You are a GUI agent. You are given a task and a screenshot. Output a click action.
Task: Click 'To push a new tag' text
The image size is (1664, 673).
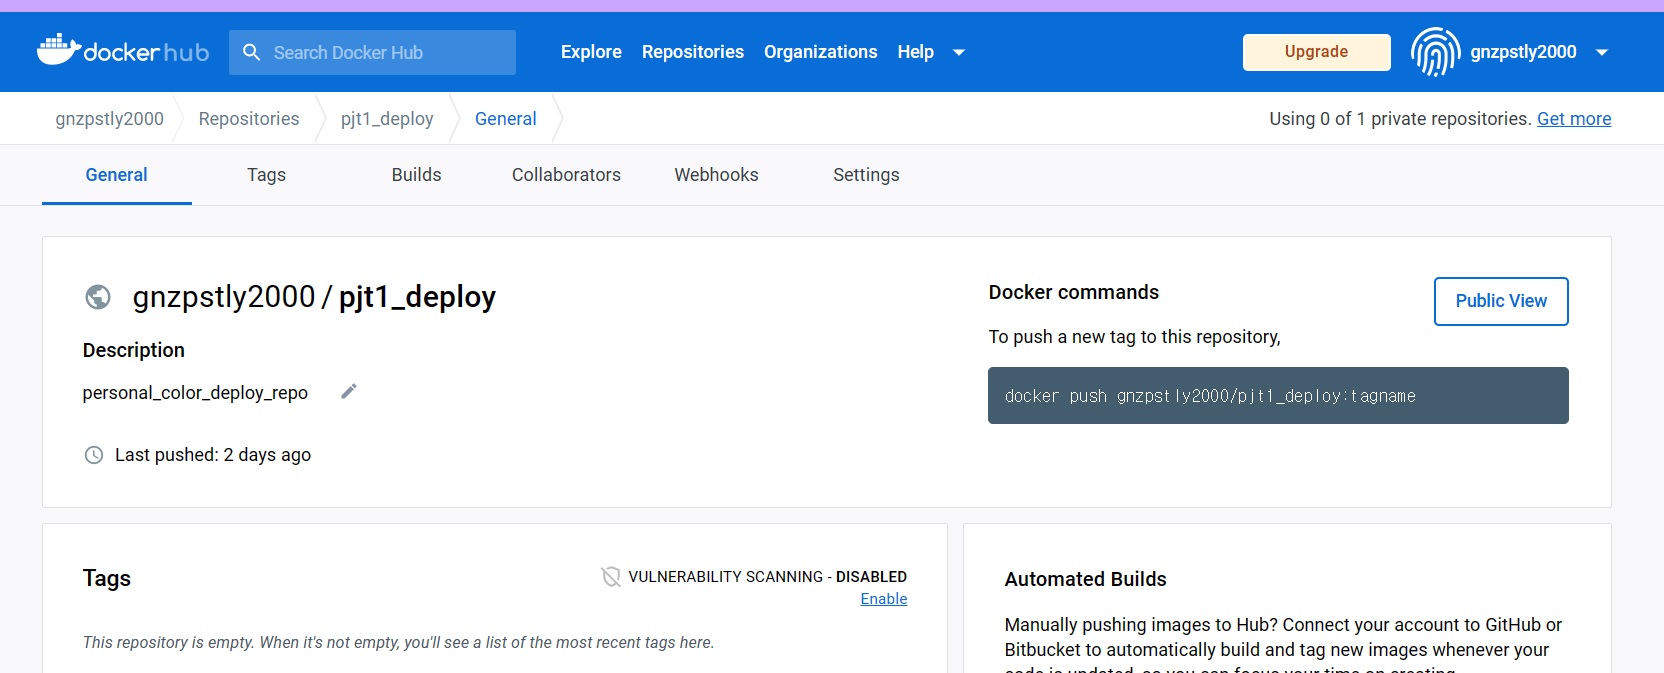(1134, 337)
